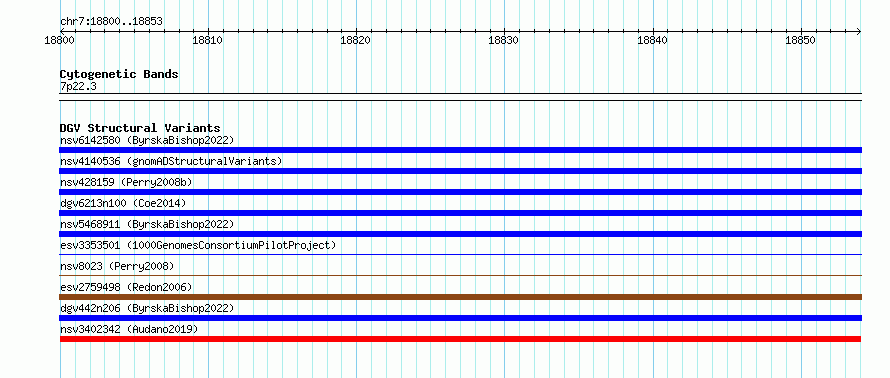Open the nsv3402342 (Audano2019) label
This screenshot has height=378, width=890.
(x=129, y=329)
